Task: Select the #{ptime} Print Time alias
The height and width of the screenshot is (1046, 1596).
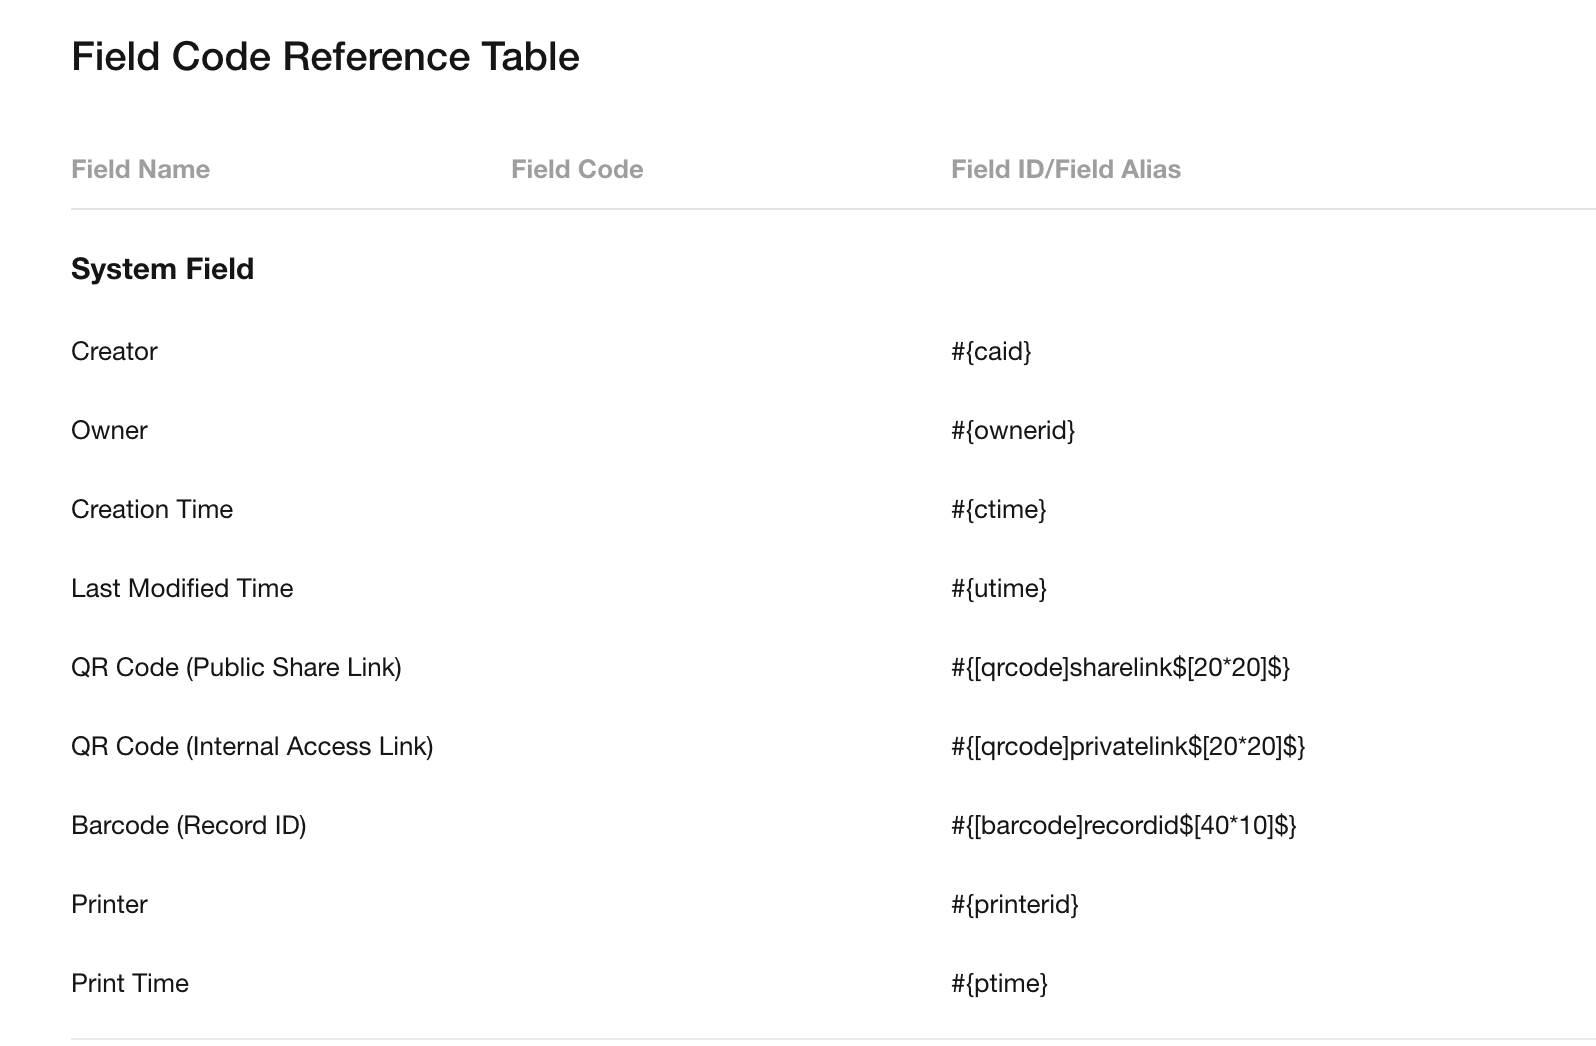Action: 999,983
